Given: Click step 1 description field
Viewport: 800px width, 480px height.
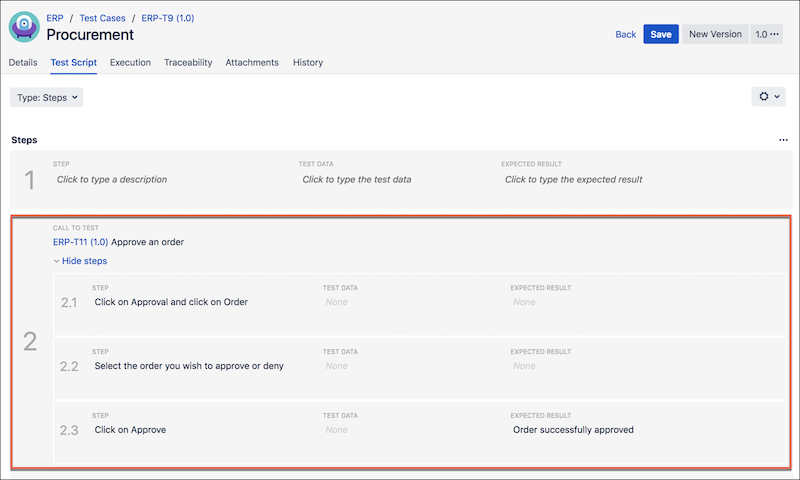Looking at the screenshot, I should pyautogui.click(x=112, y=180).
